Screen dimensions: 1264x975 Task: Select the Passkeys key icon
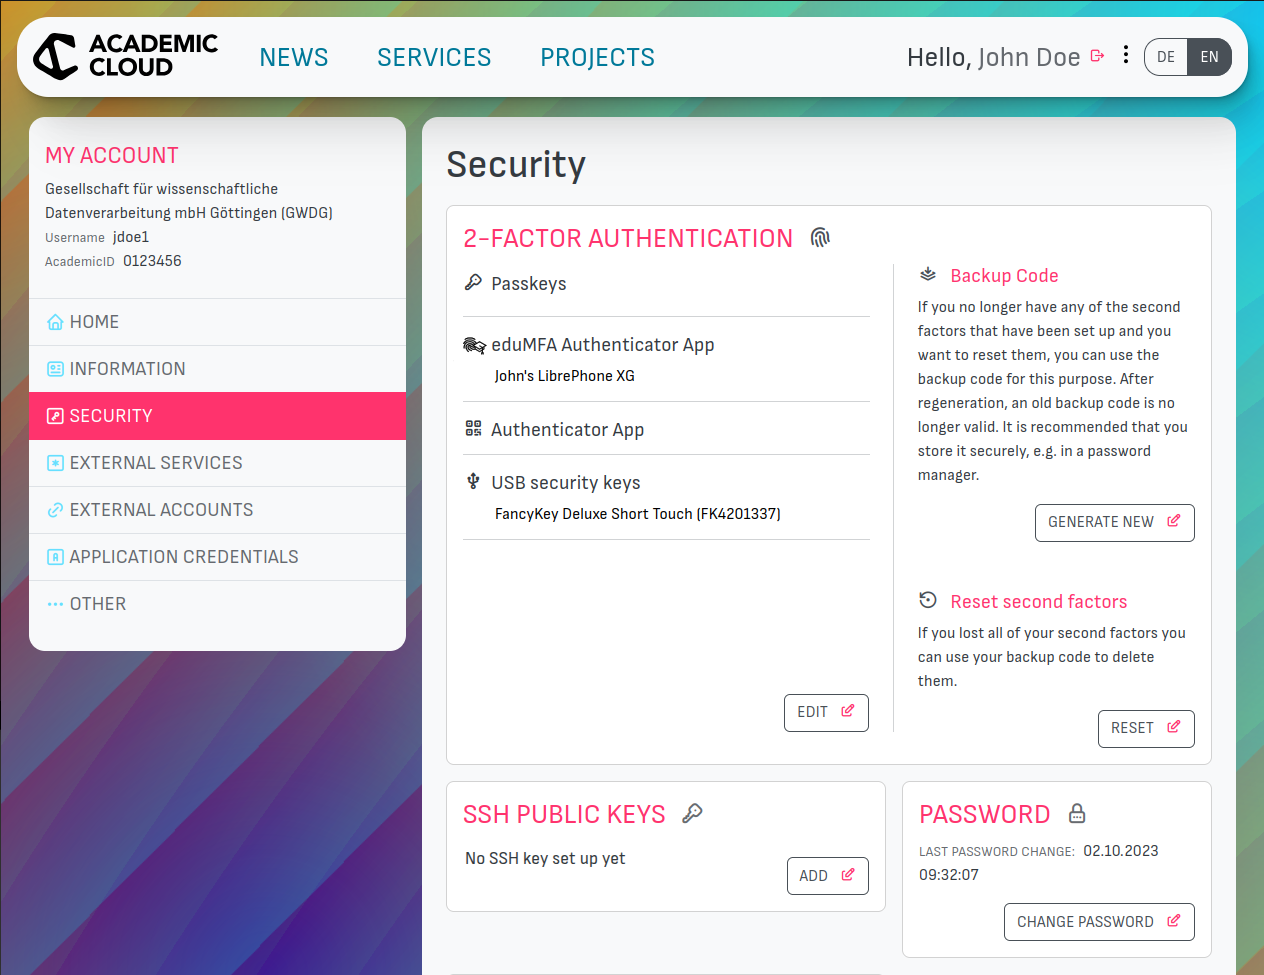pyautogui.click(x=472, y=282)
